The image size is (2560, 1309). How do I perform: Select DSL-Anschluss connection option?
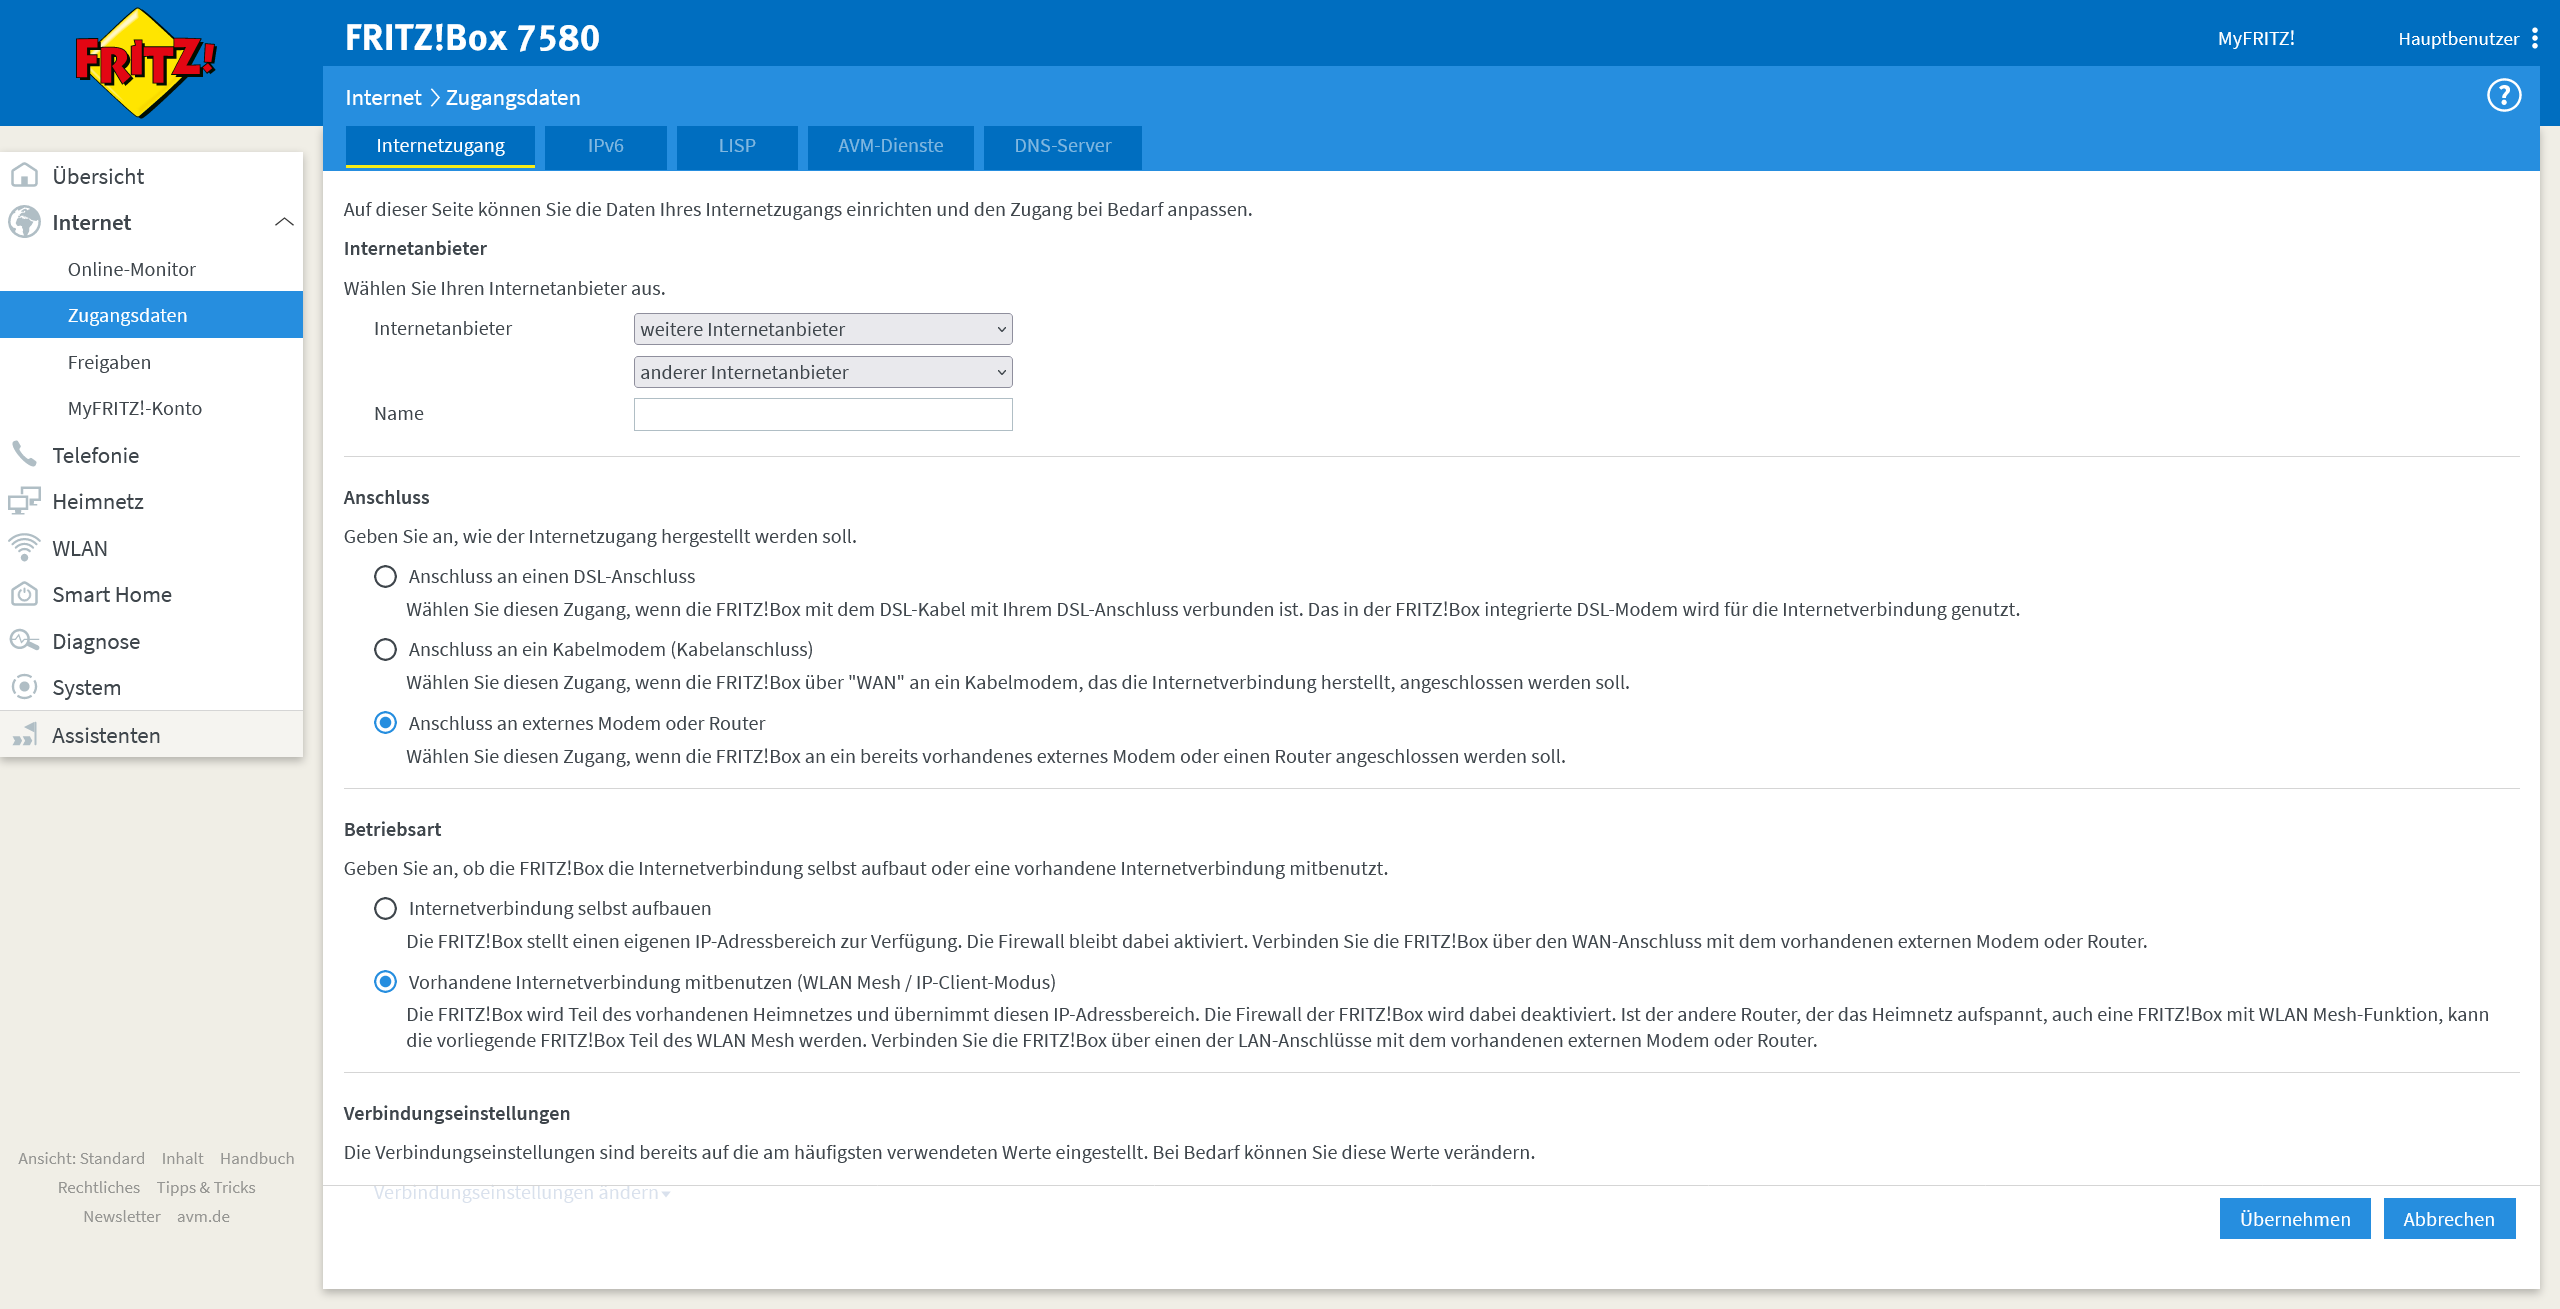385,576
